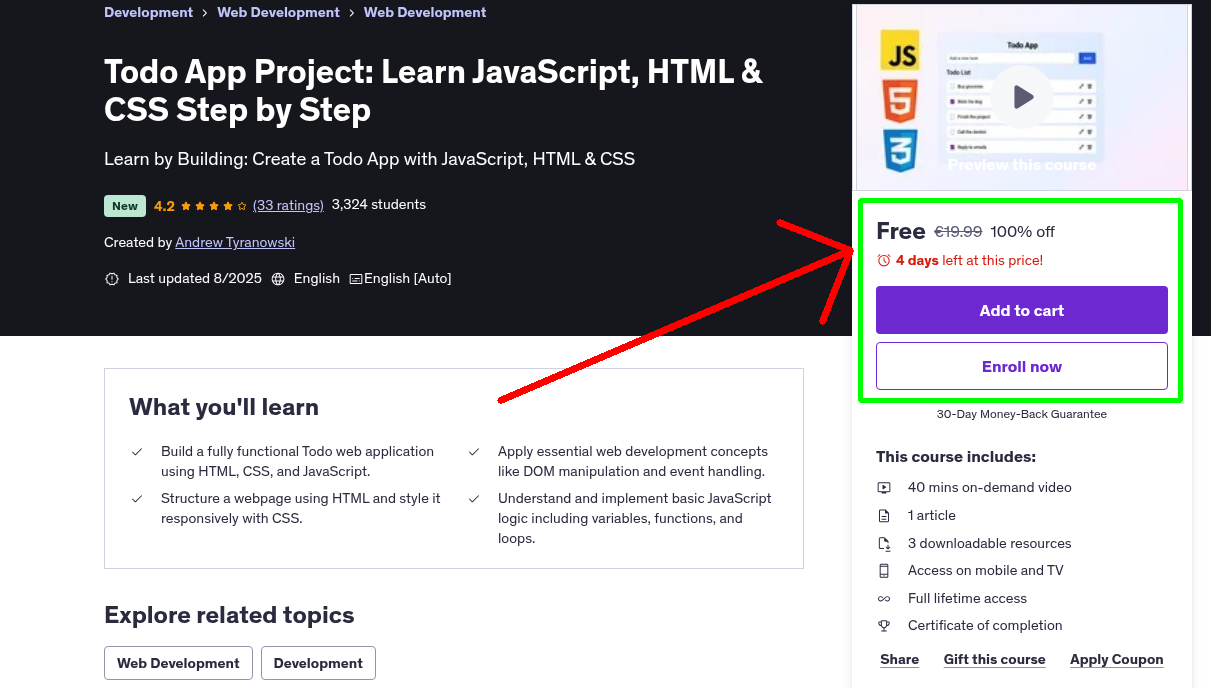This screenshot has height=688, width=1211.
Task: Click the on-demand video icon
Action: 884,488
